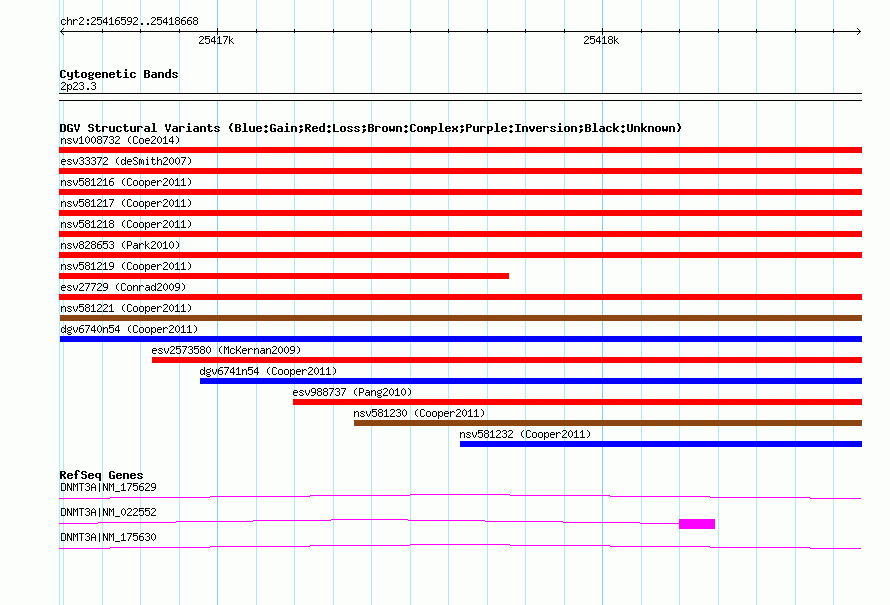Click the DNMT3A|NM_175630 transcript label
Screen dimensions: 890x605
(x=108, y=537)
